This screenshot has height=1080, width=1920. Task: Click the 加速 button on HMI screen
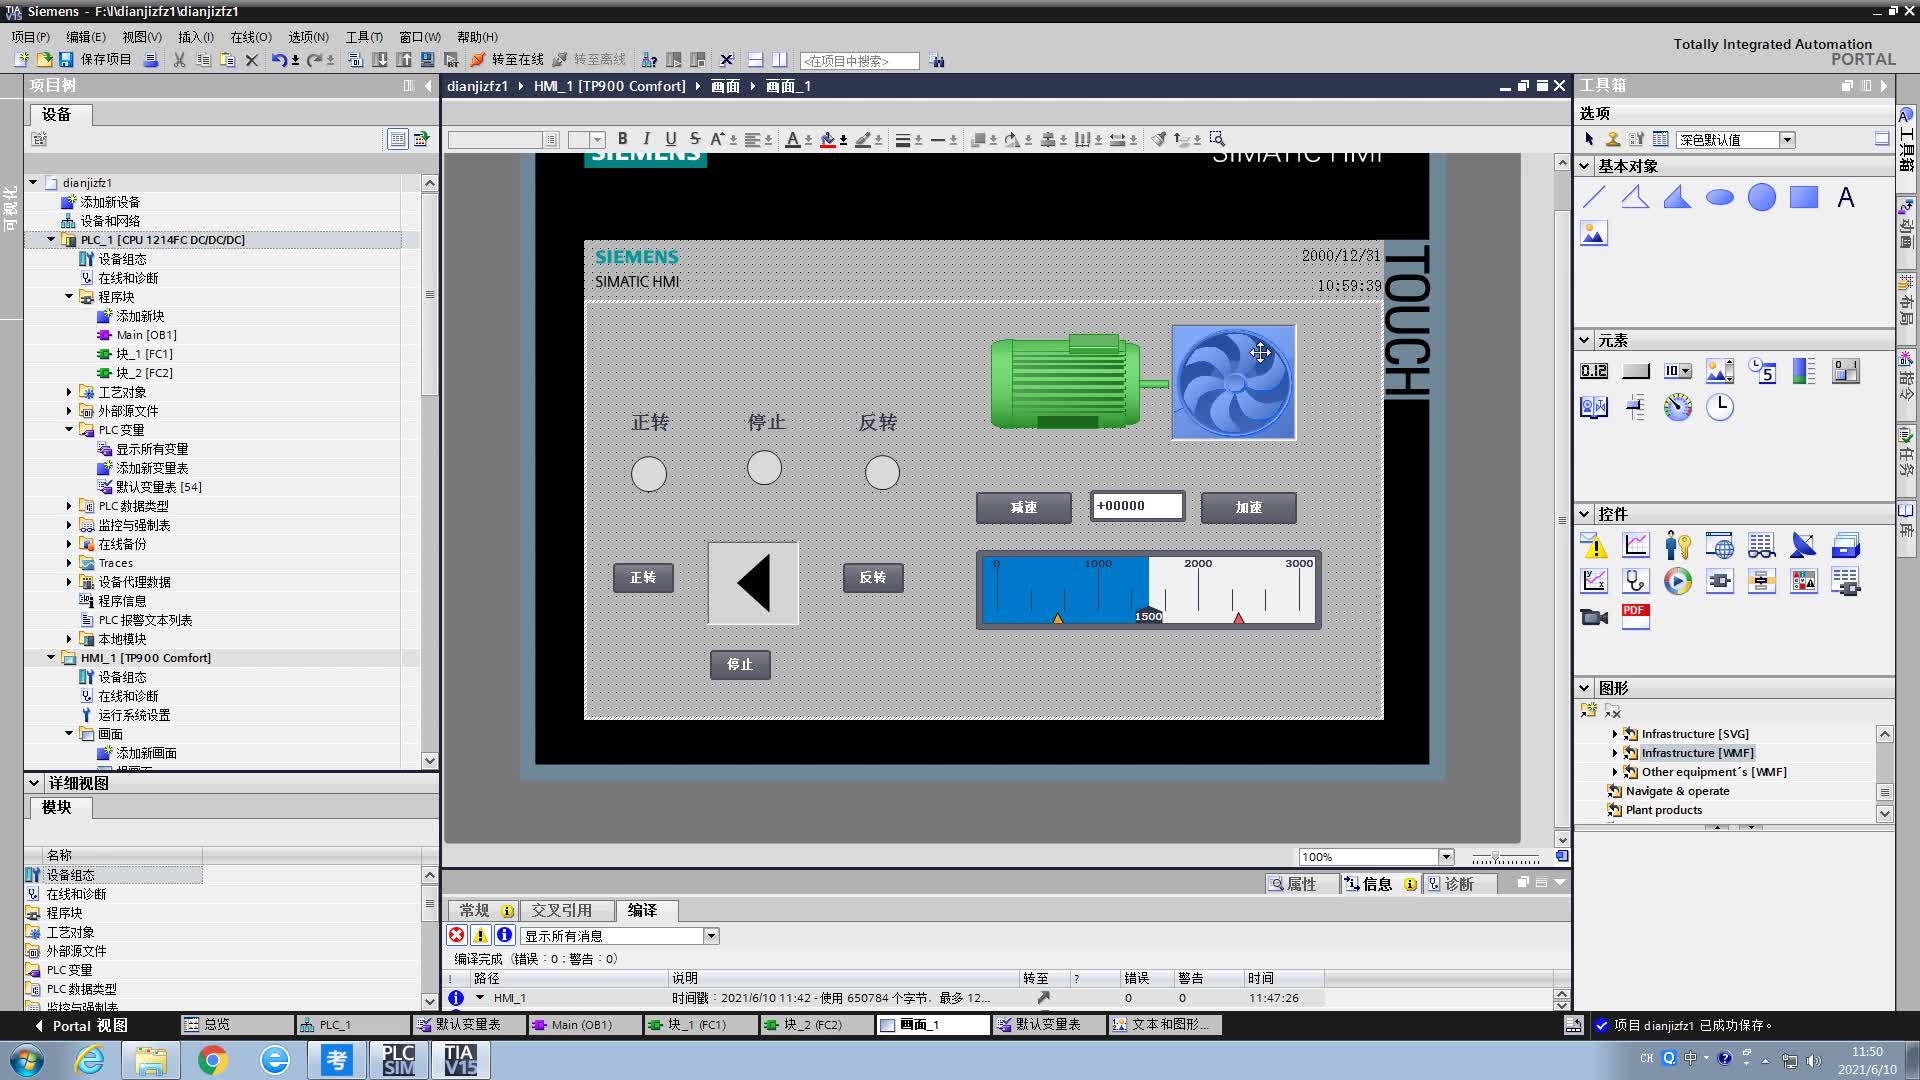(1248, 507)
